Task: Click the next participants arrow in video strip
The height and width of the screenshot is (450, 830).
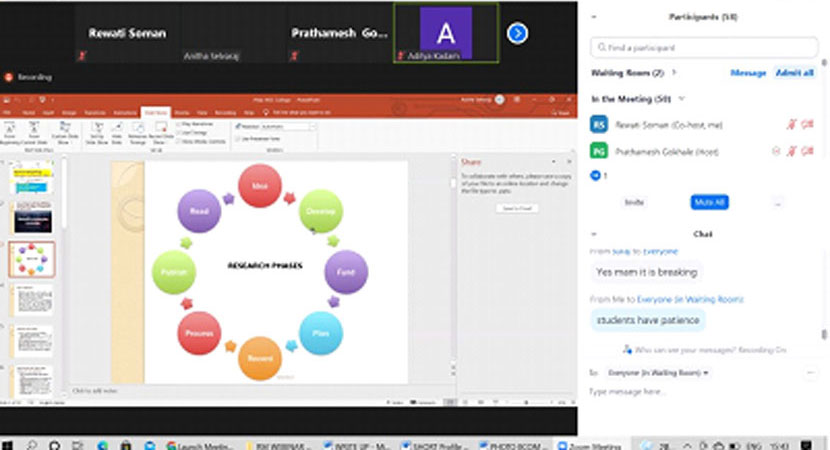Action: click(x=517, y=33)
